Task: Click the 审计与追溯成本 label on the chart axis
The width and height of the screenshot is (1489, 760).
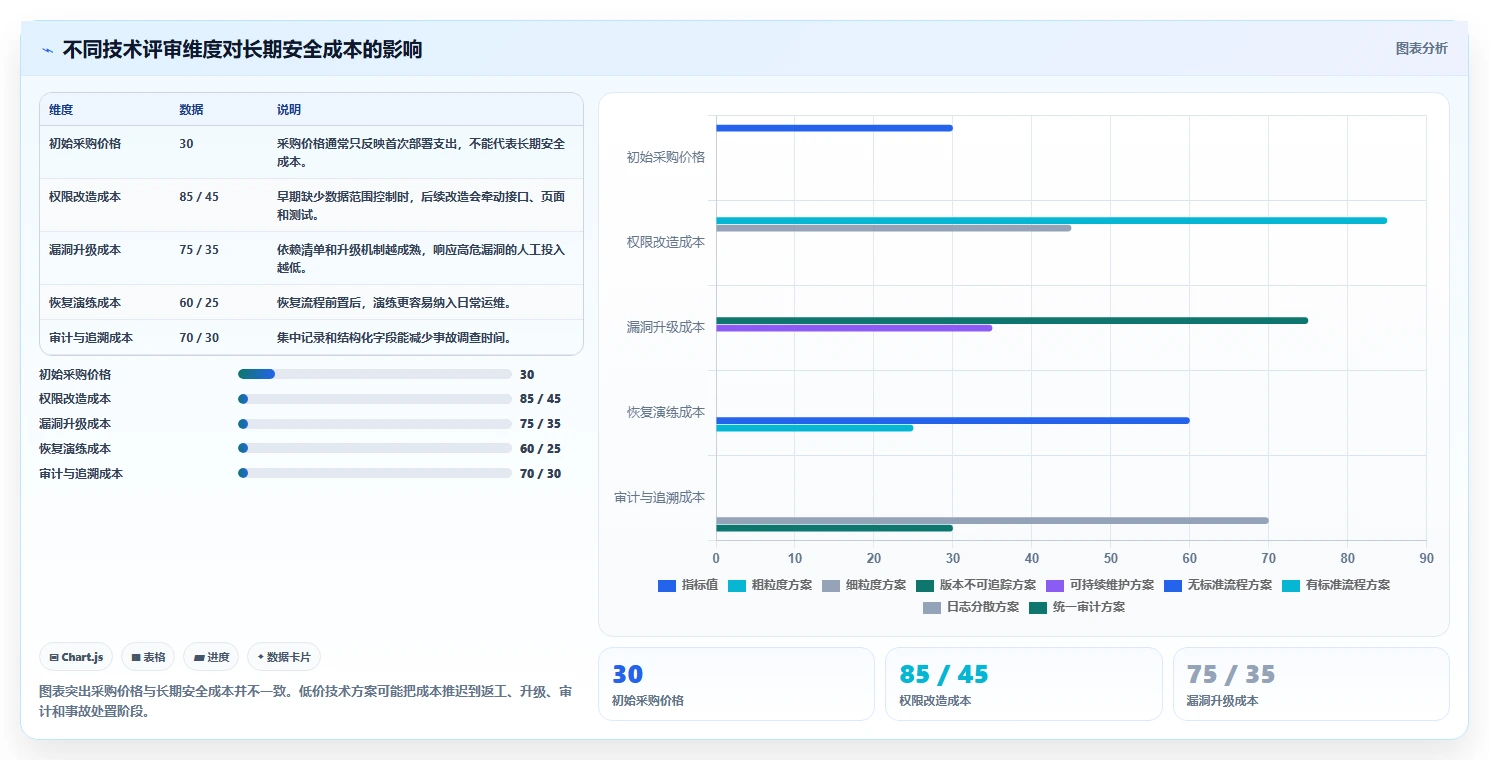Action: click(x=660, y=497)
